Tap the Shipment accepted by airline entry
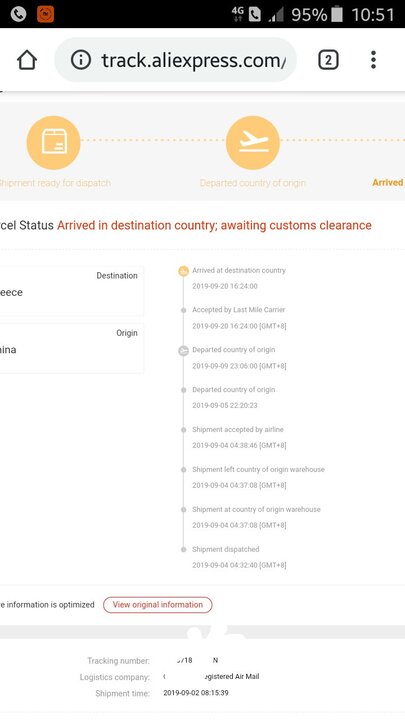 tap(239, 437)
